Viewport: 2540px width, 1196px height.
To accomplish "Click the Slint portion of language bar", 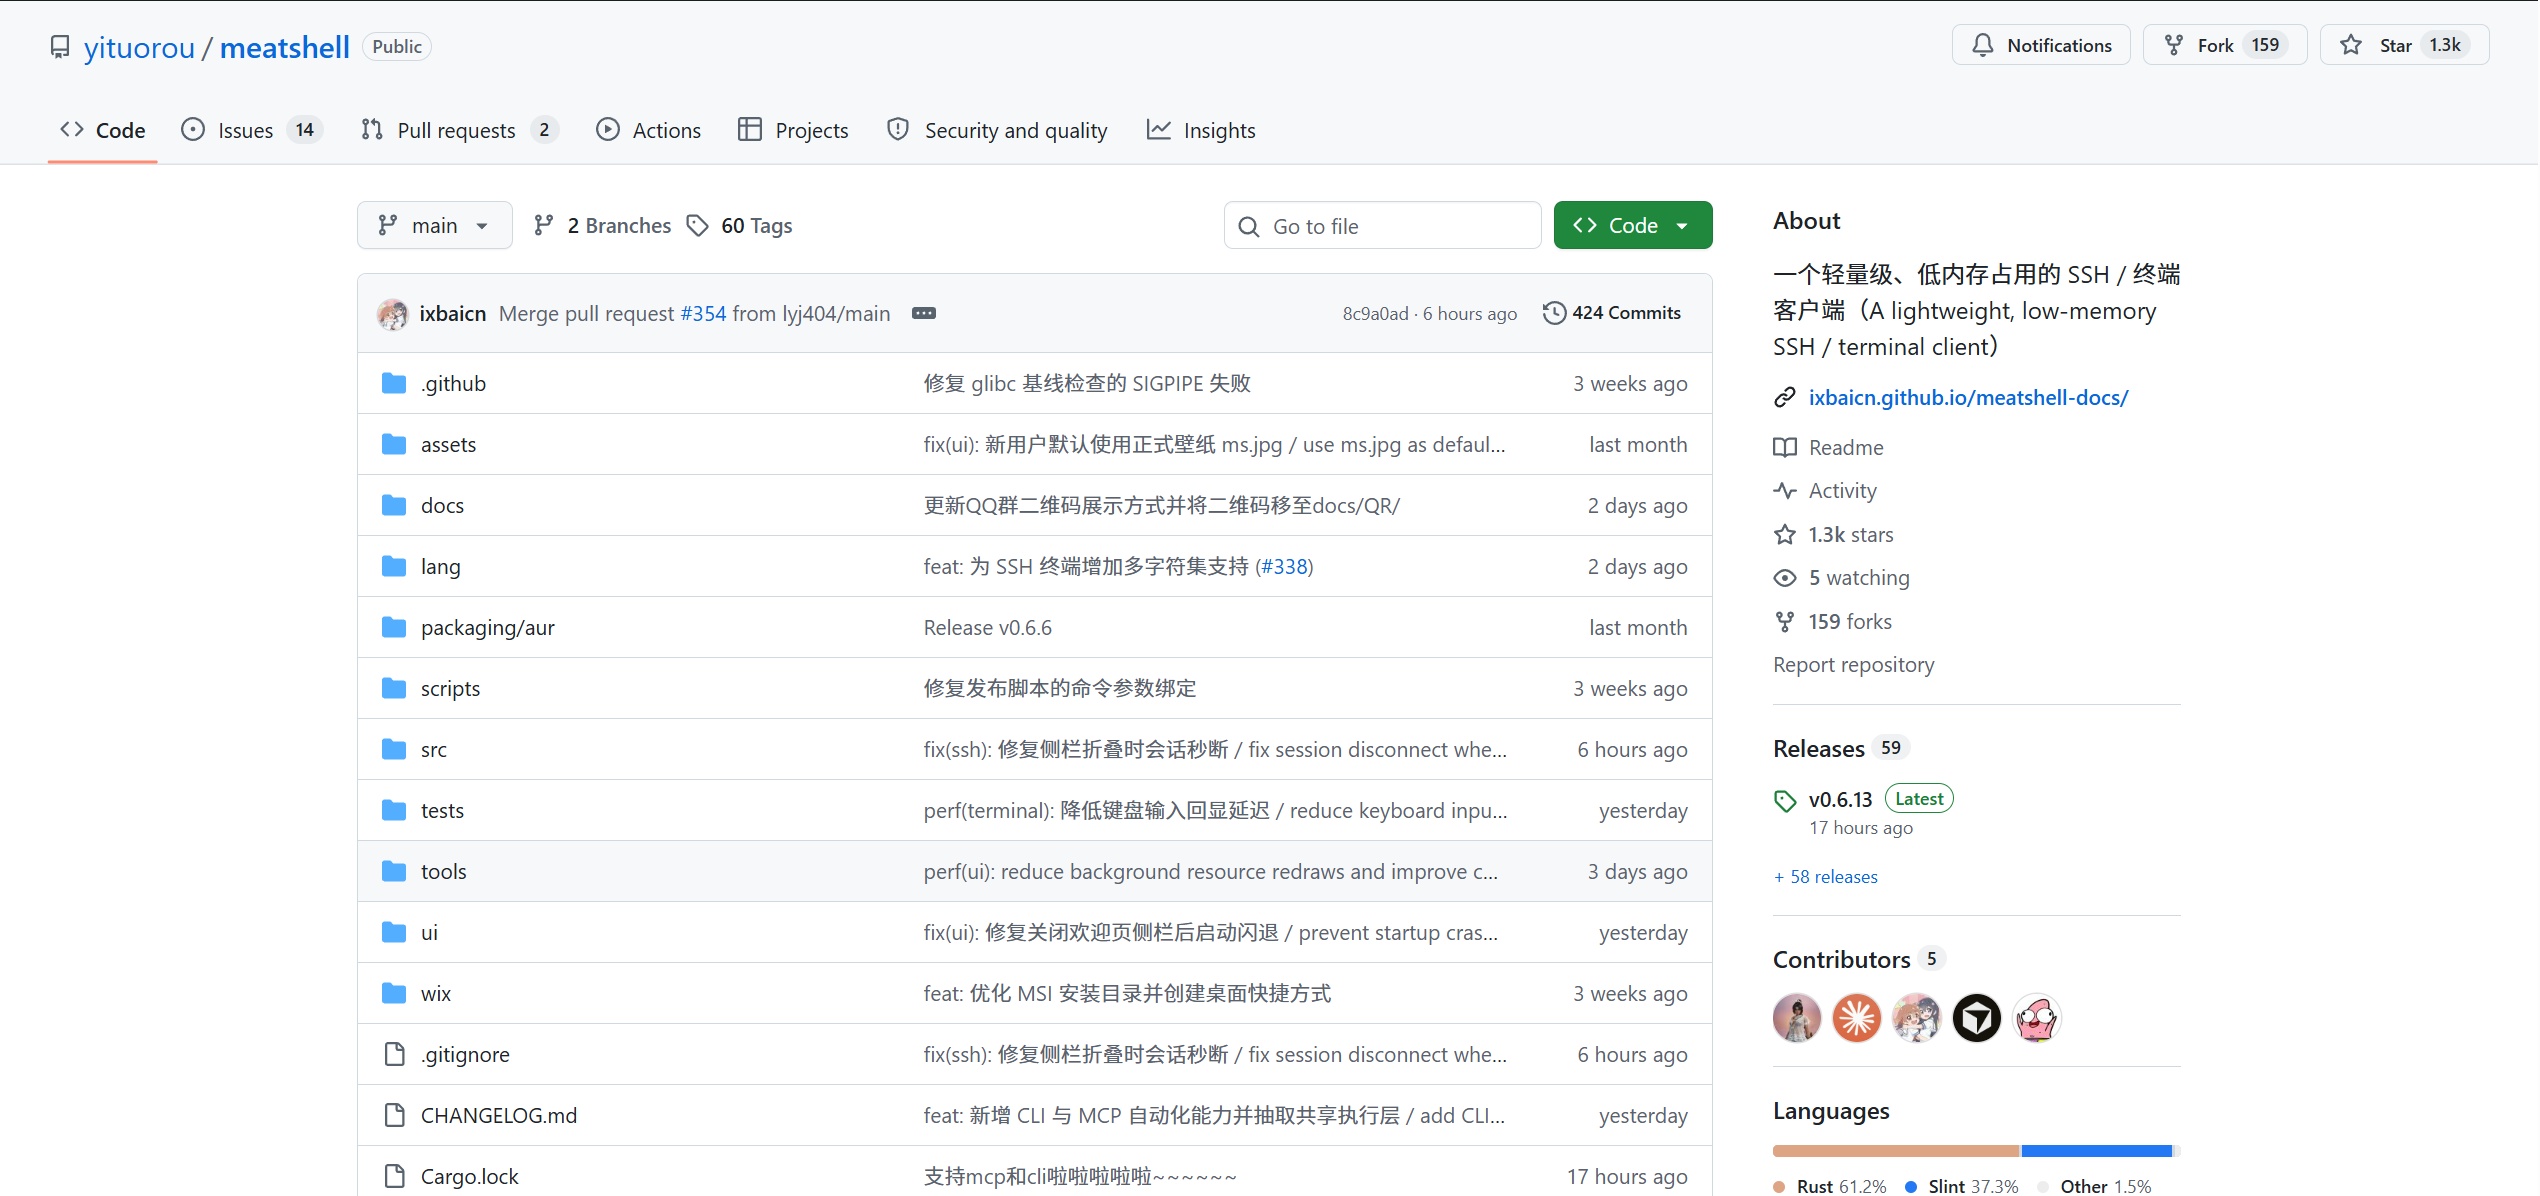I will point(2097,1151).
